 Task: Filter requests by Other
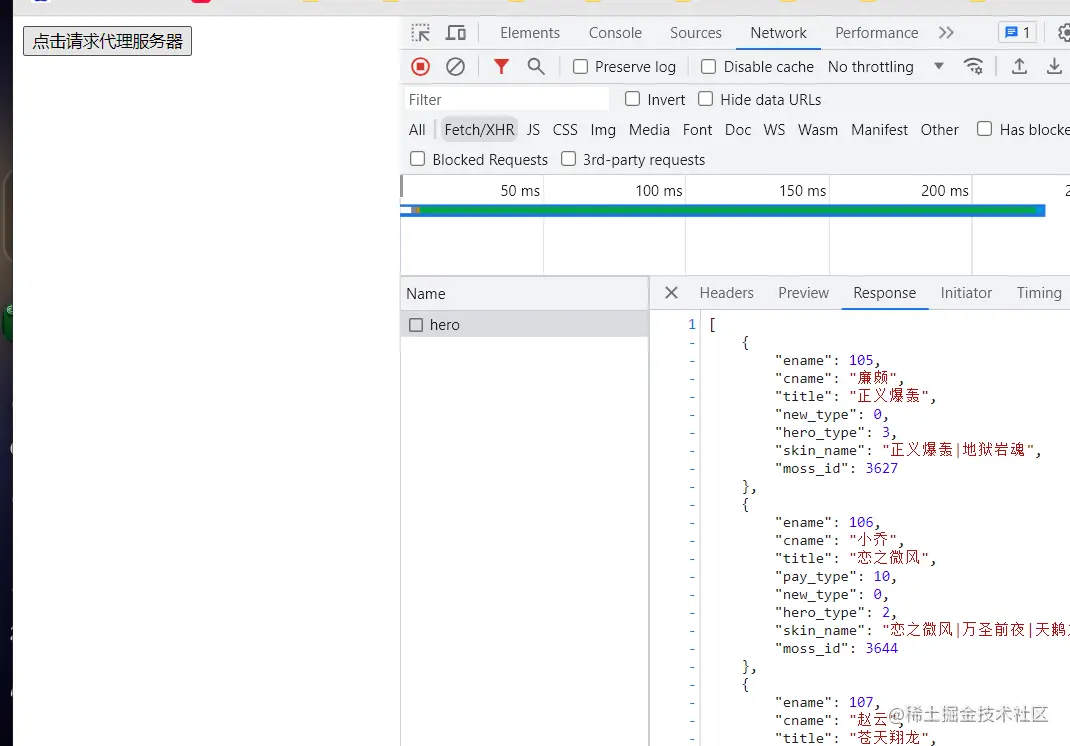pos(939,130)
